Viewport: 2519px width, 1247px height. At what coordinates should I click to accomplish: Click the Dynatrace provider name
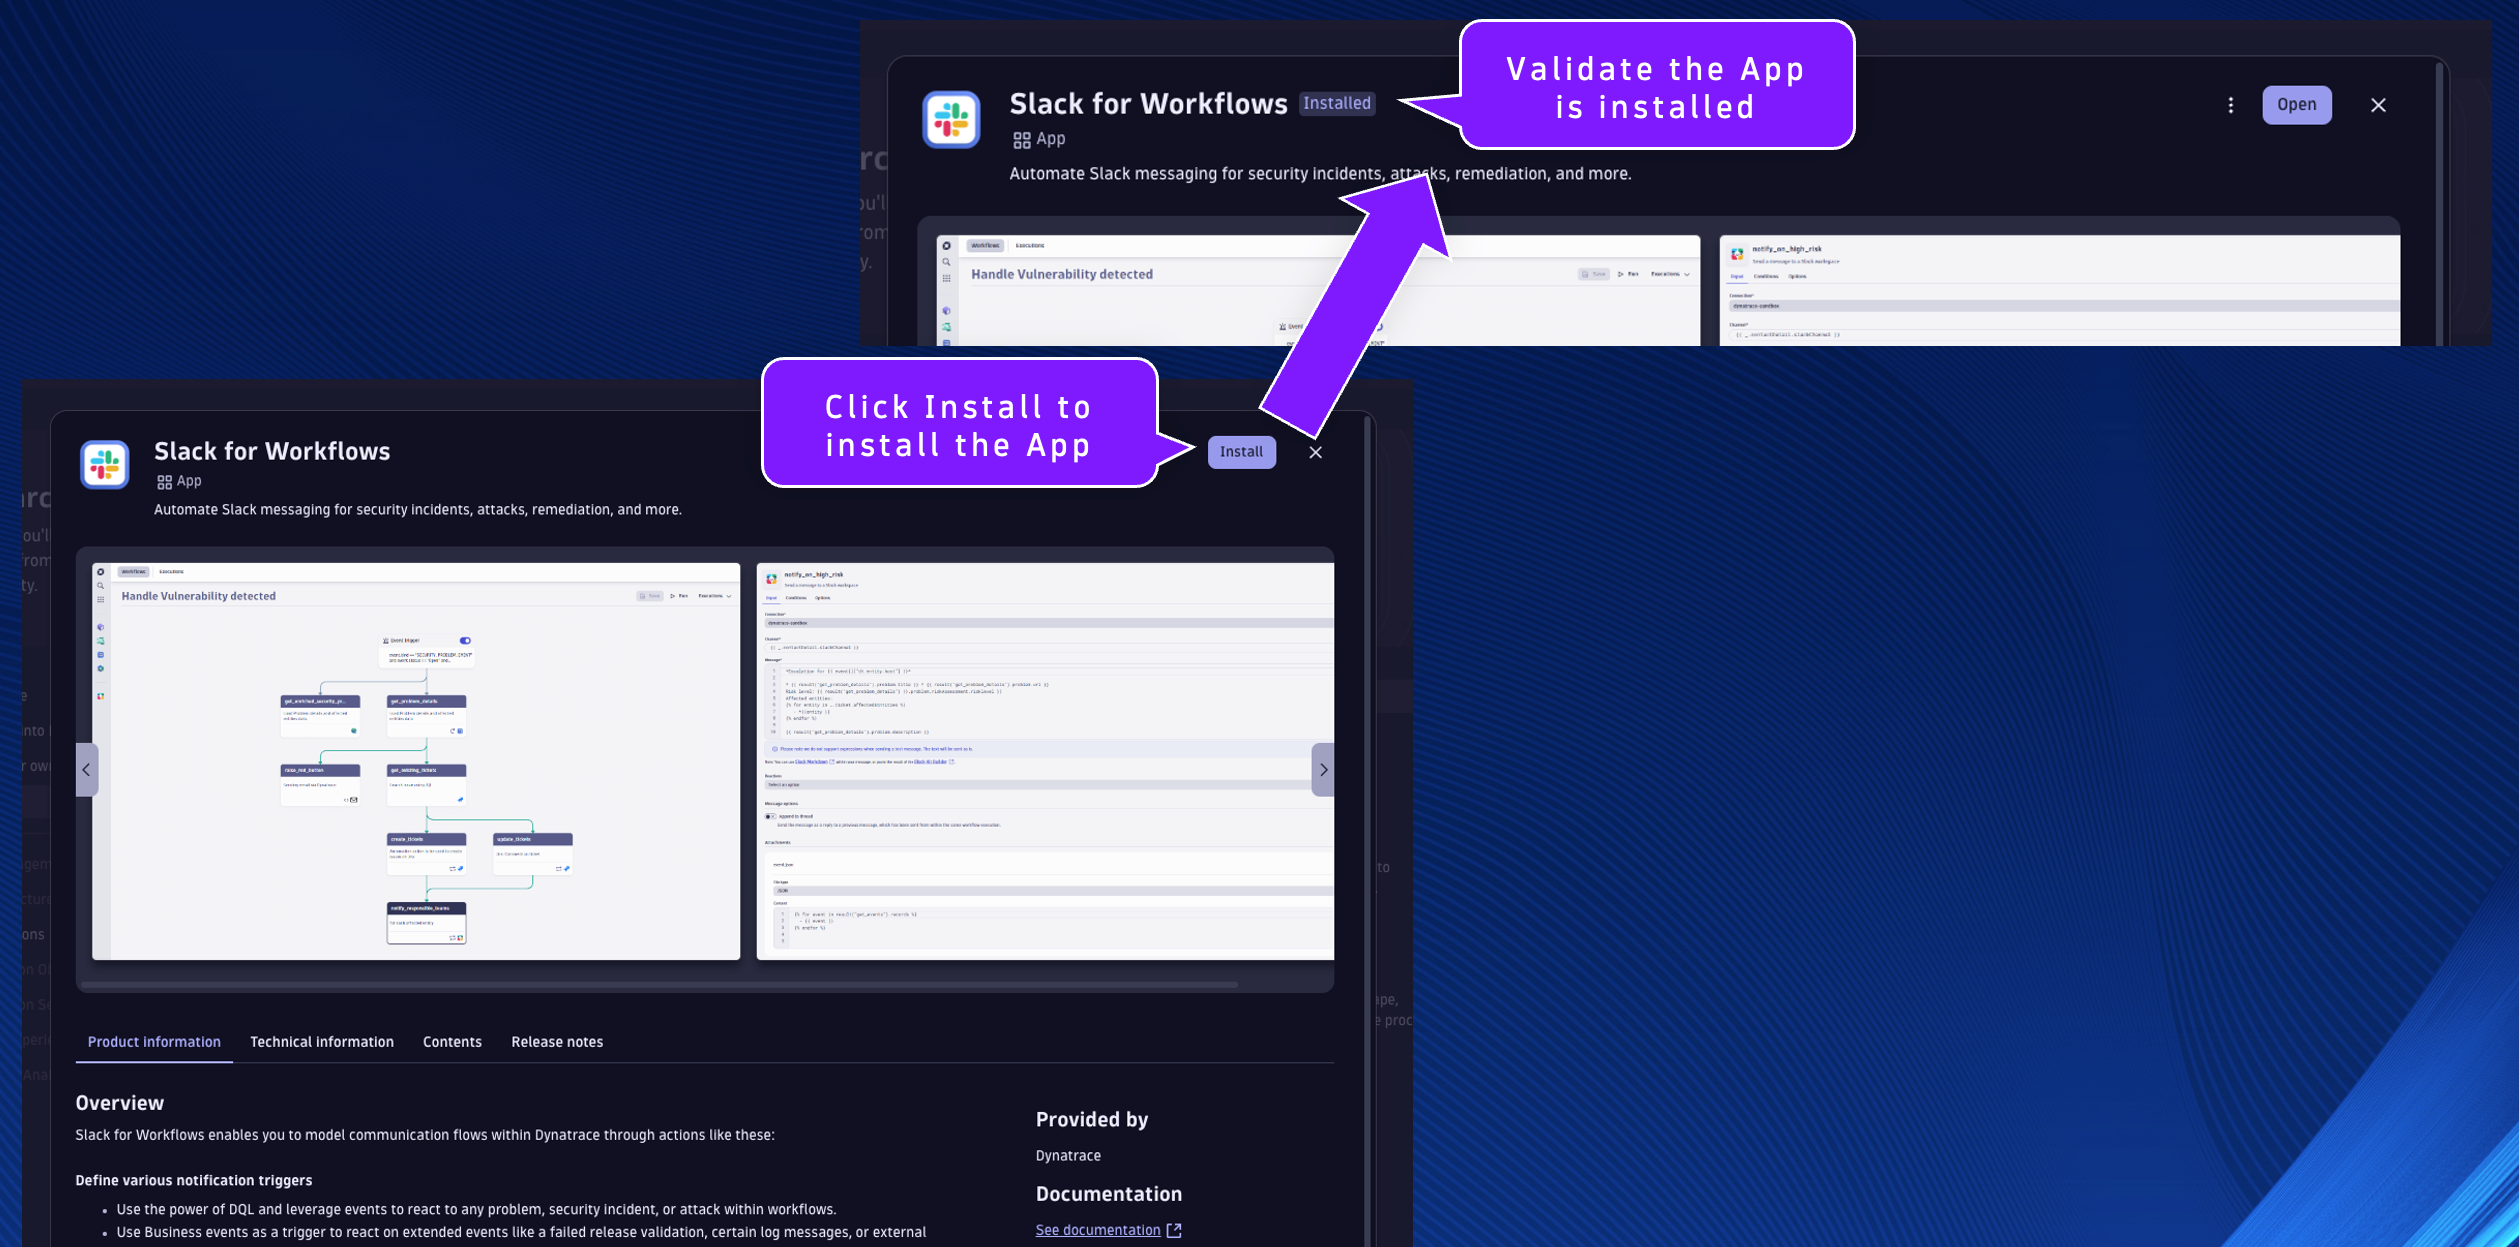(1068, 1156)
